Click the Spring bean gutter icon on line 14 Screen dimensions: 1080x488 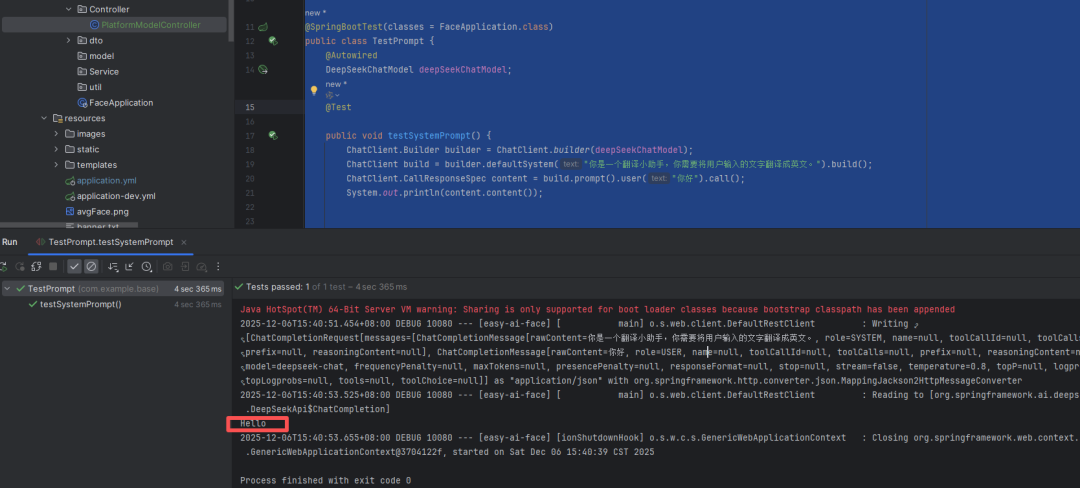264,69
